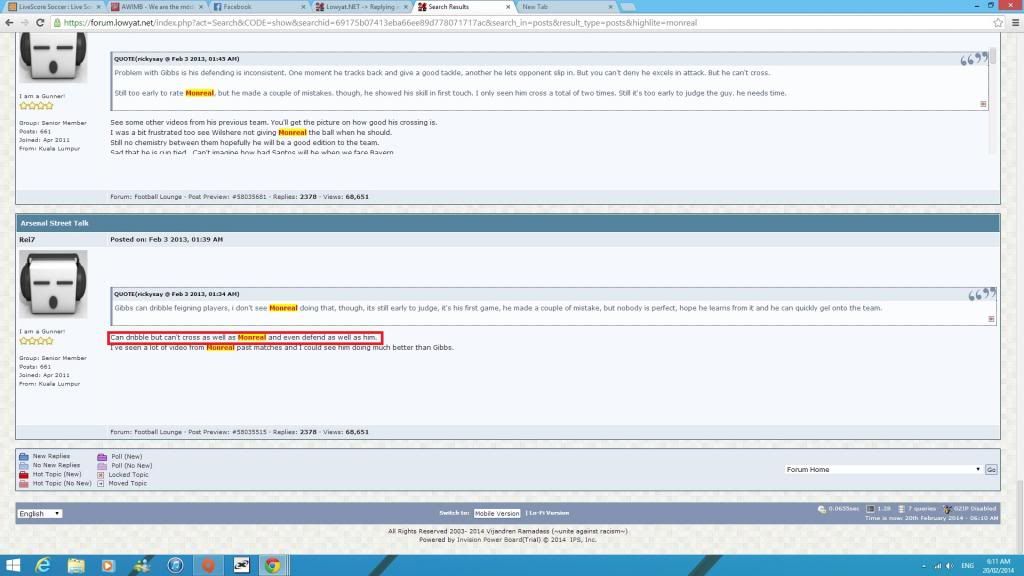Open File Explorer from the taskbar
The width and height of the screenshot is (1024, 576).
[75, 565]
